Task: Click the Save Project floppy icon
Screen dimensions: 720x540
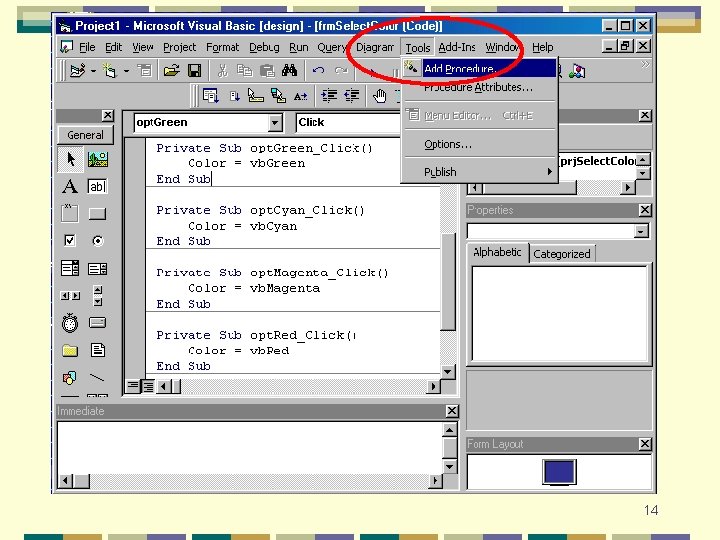Action: 195,71
